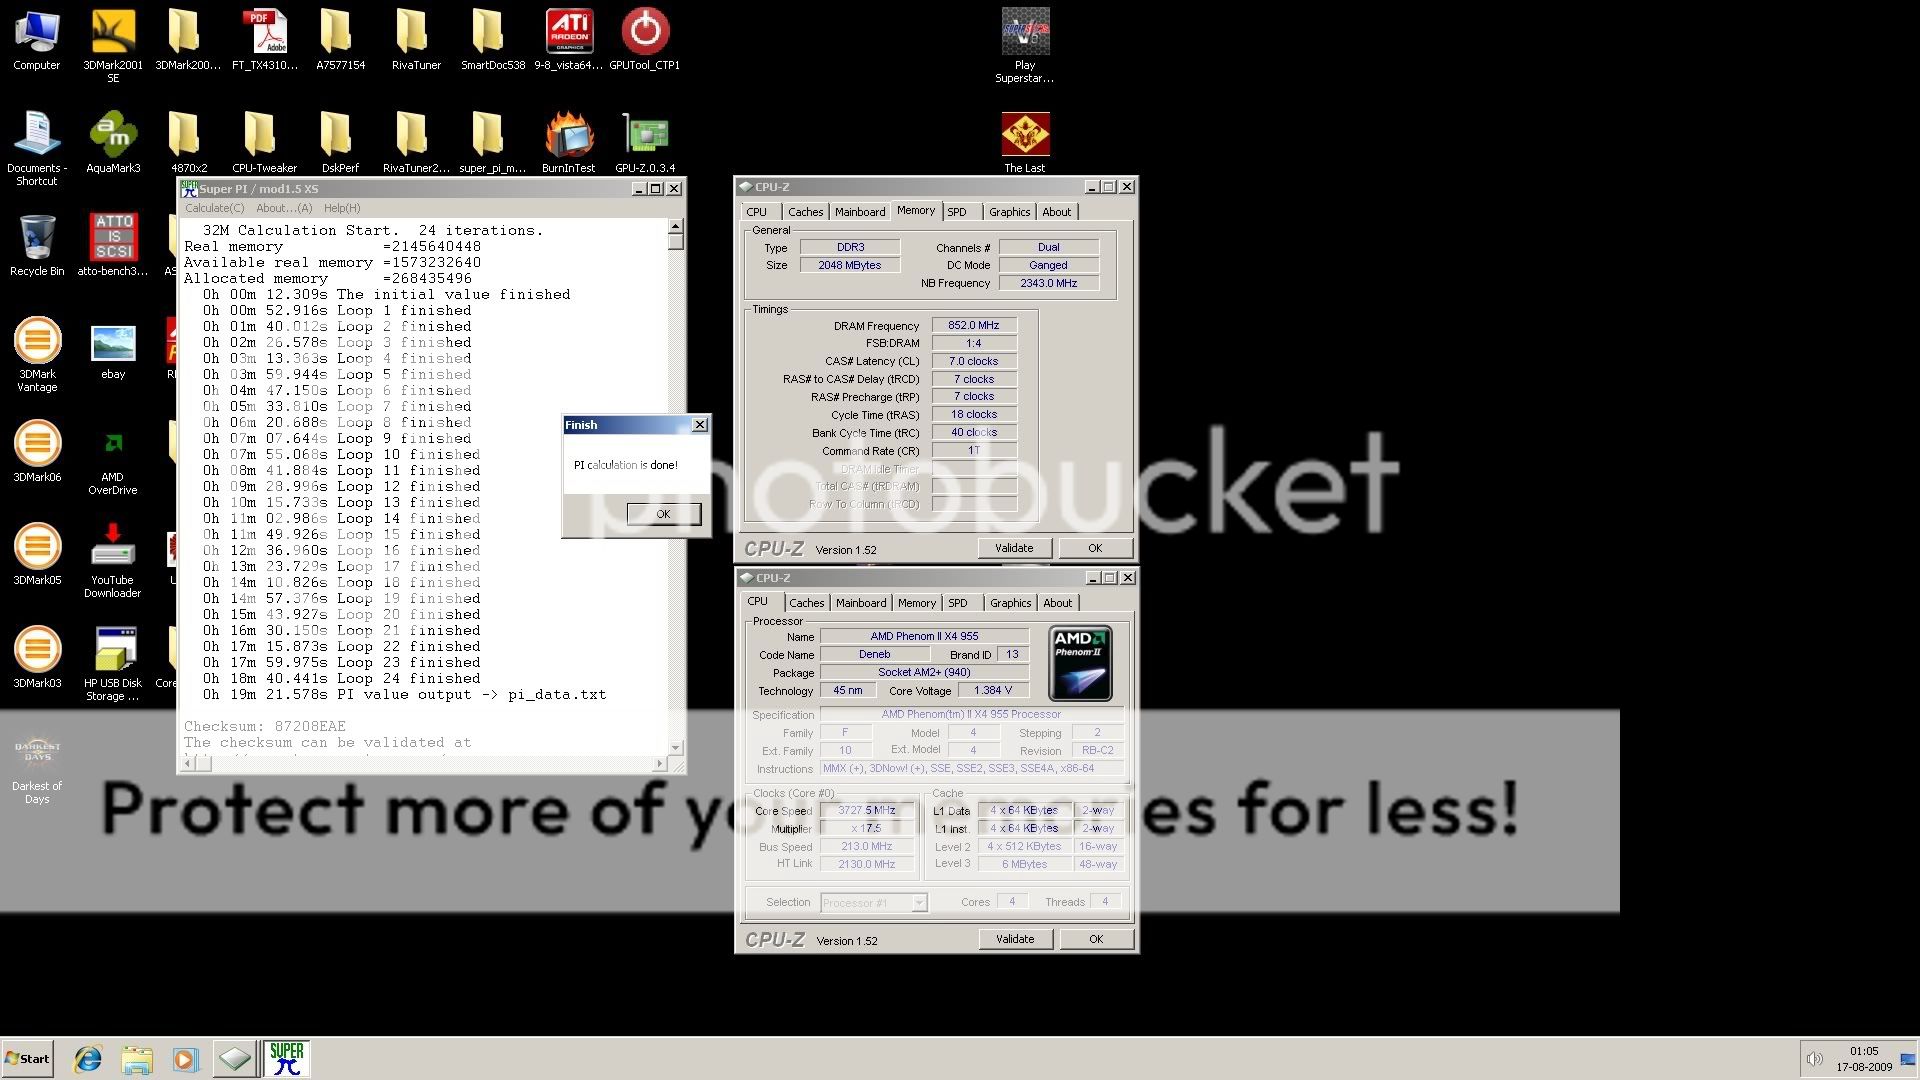Viewport: 1920px width, 1080px height.
Task: Open Internet Explorer from taskbar
Action: click(88, 1059)
